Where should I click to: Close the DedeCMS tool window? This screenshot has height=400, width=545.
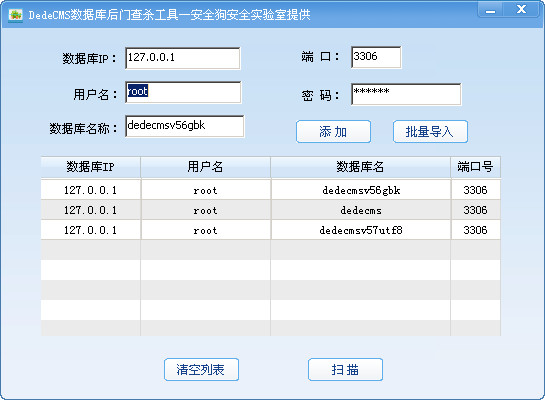click(x=521, y=9)
